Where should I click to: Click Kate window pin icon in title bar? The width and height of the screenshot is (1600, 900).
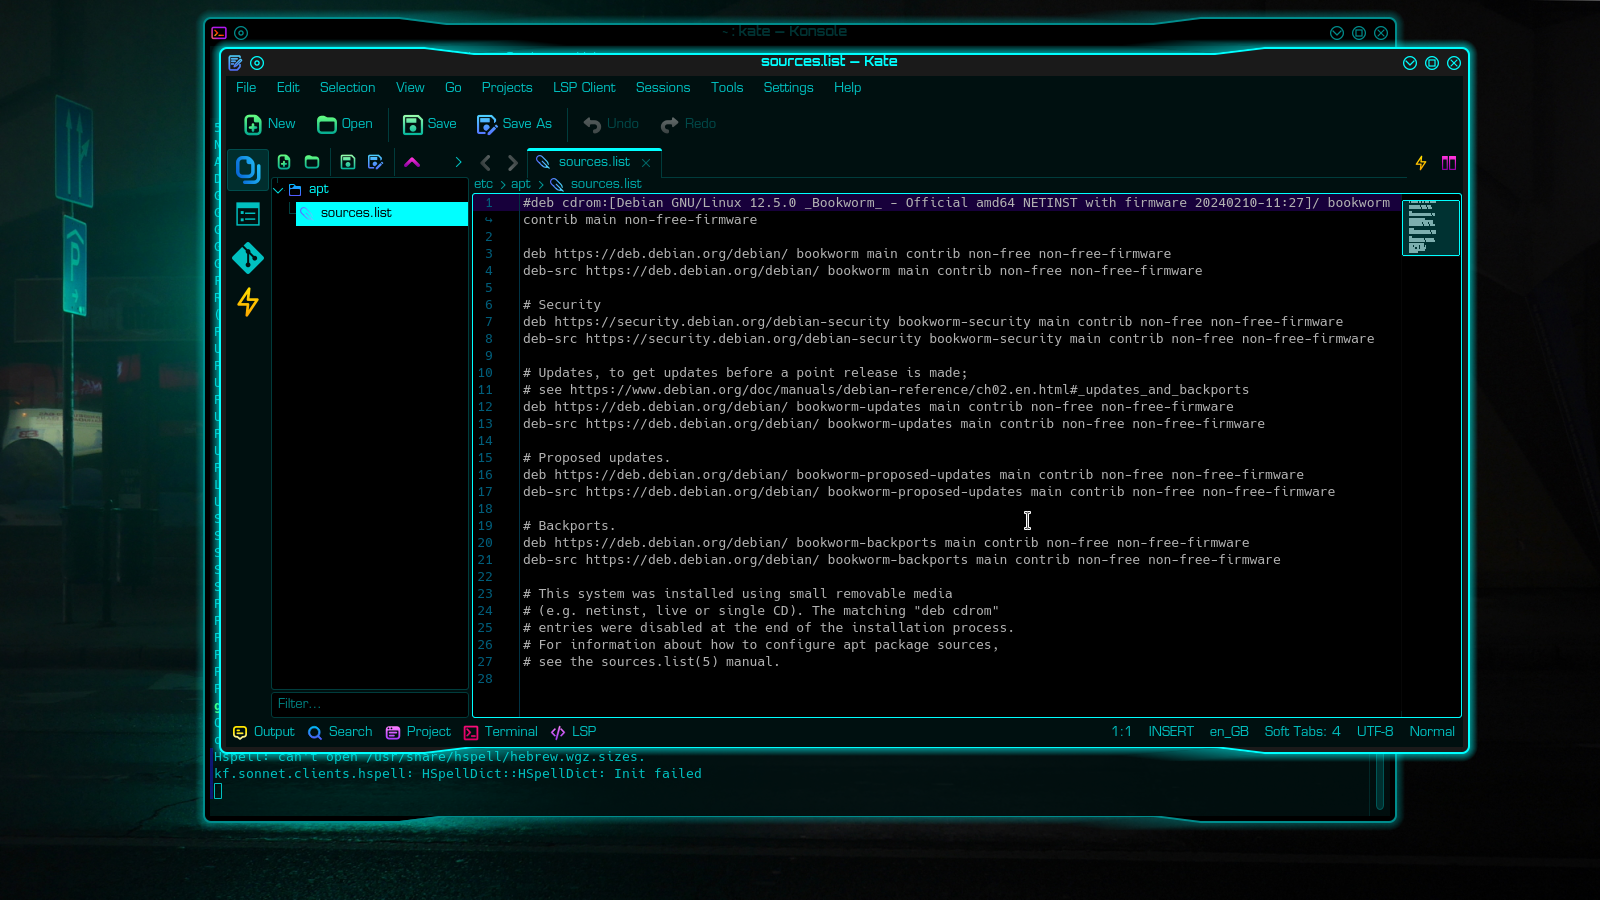click(x=257, y=63)
